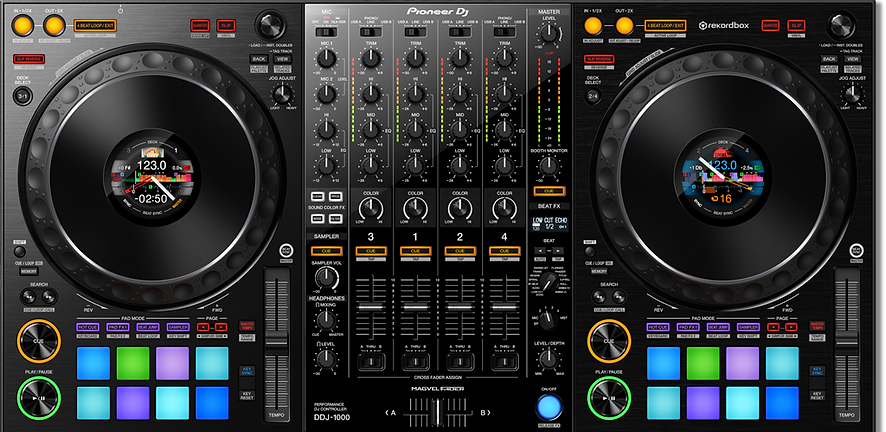Select PAD FX1 pad mode on left deck

[118, 327]
